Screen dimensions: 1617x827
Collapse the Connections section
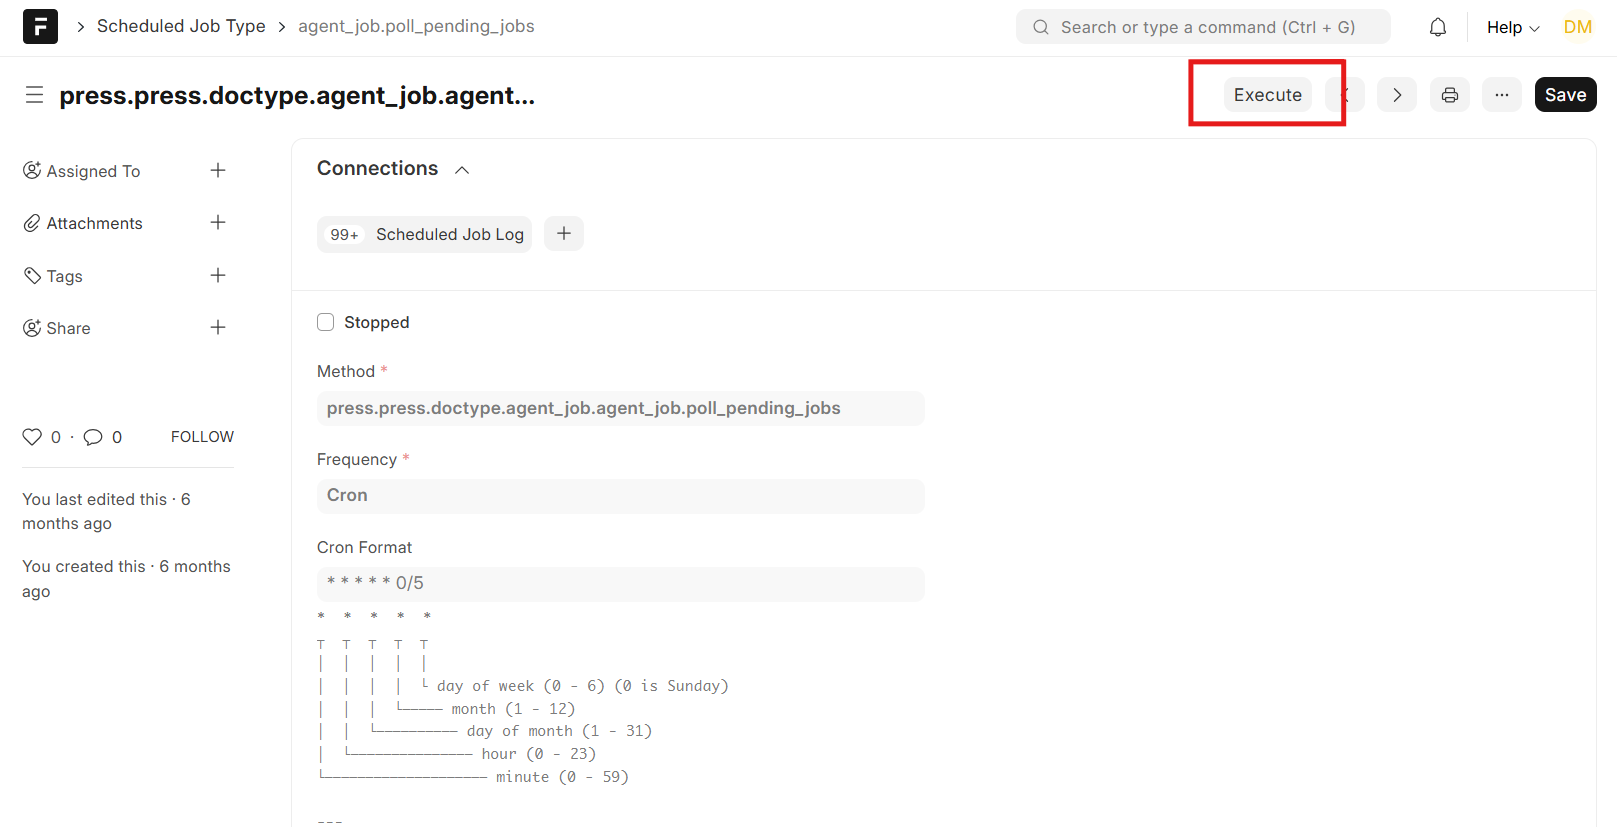pos(462,170)
